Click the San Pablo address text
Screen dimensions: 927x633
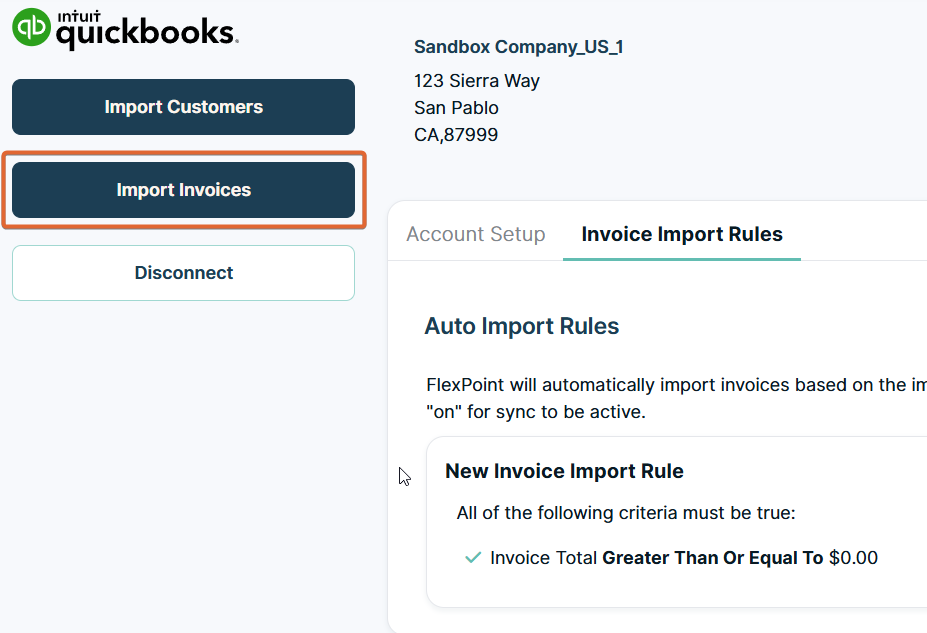[455, 107]
